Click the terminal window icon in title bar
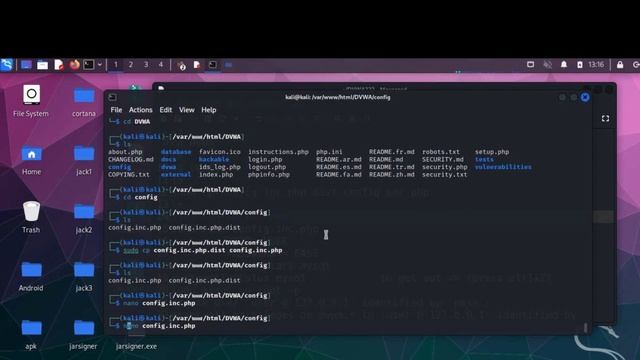The image size is (640, 360). tap(112, 97)
